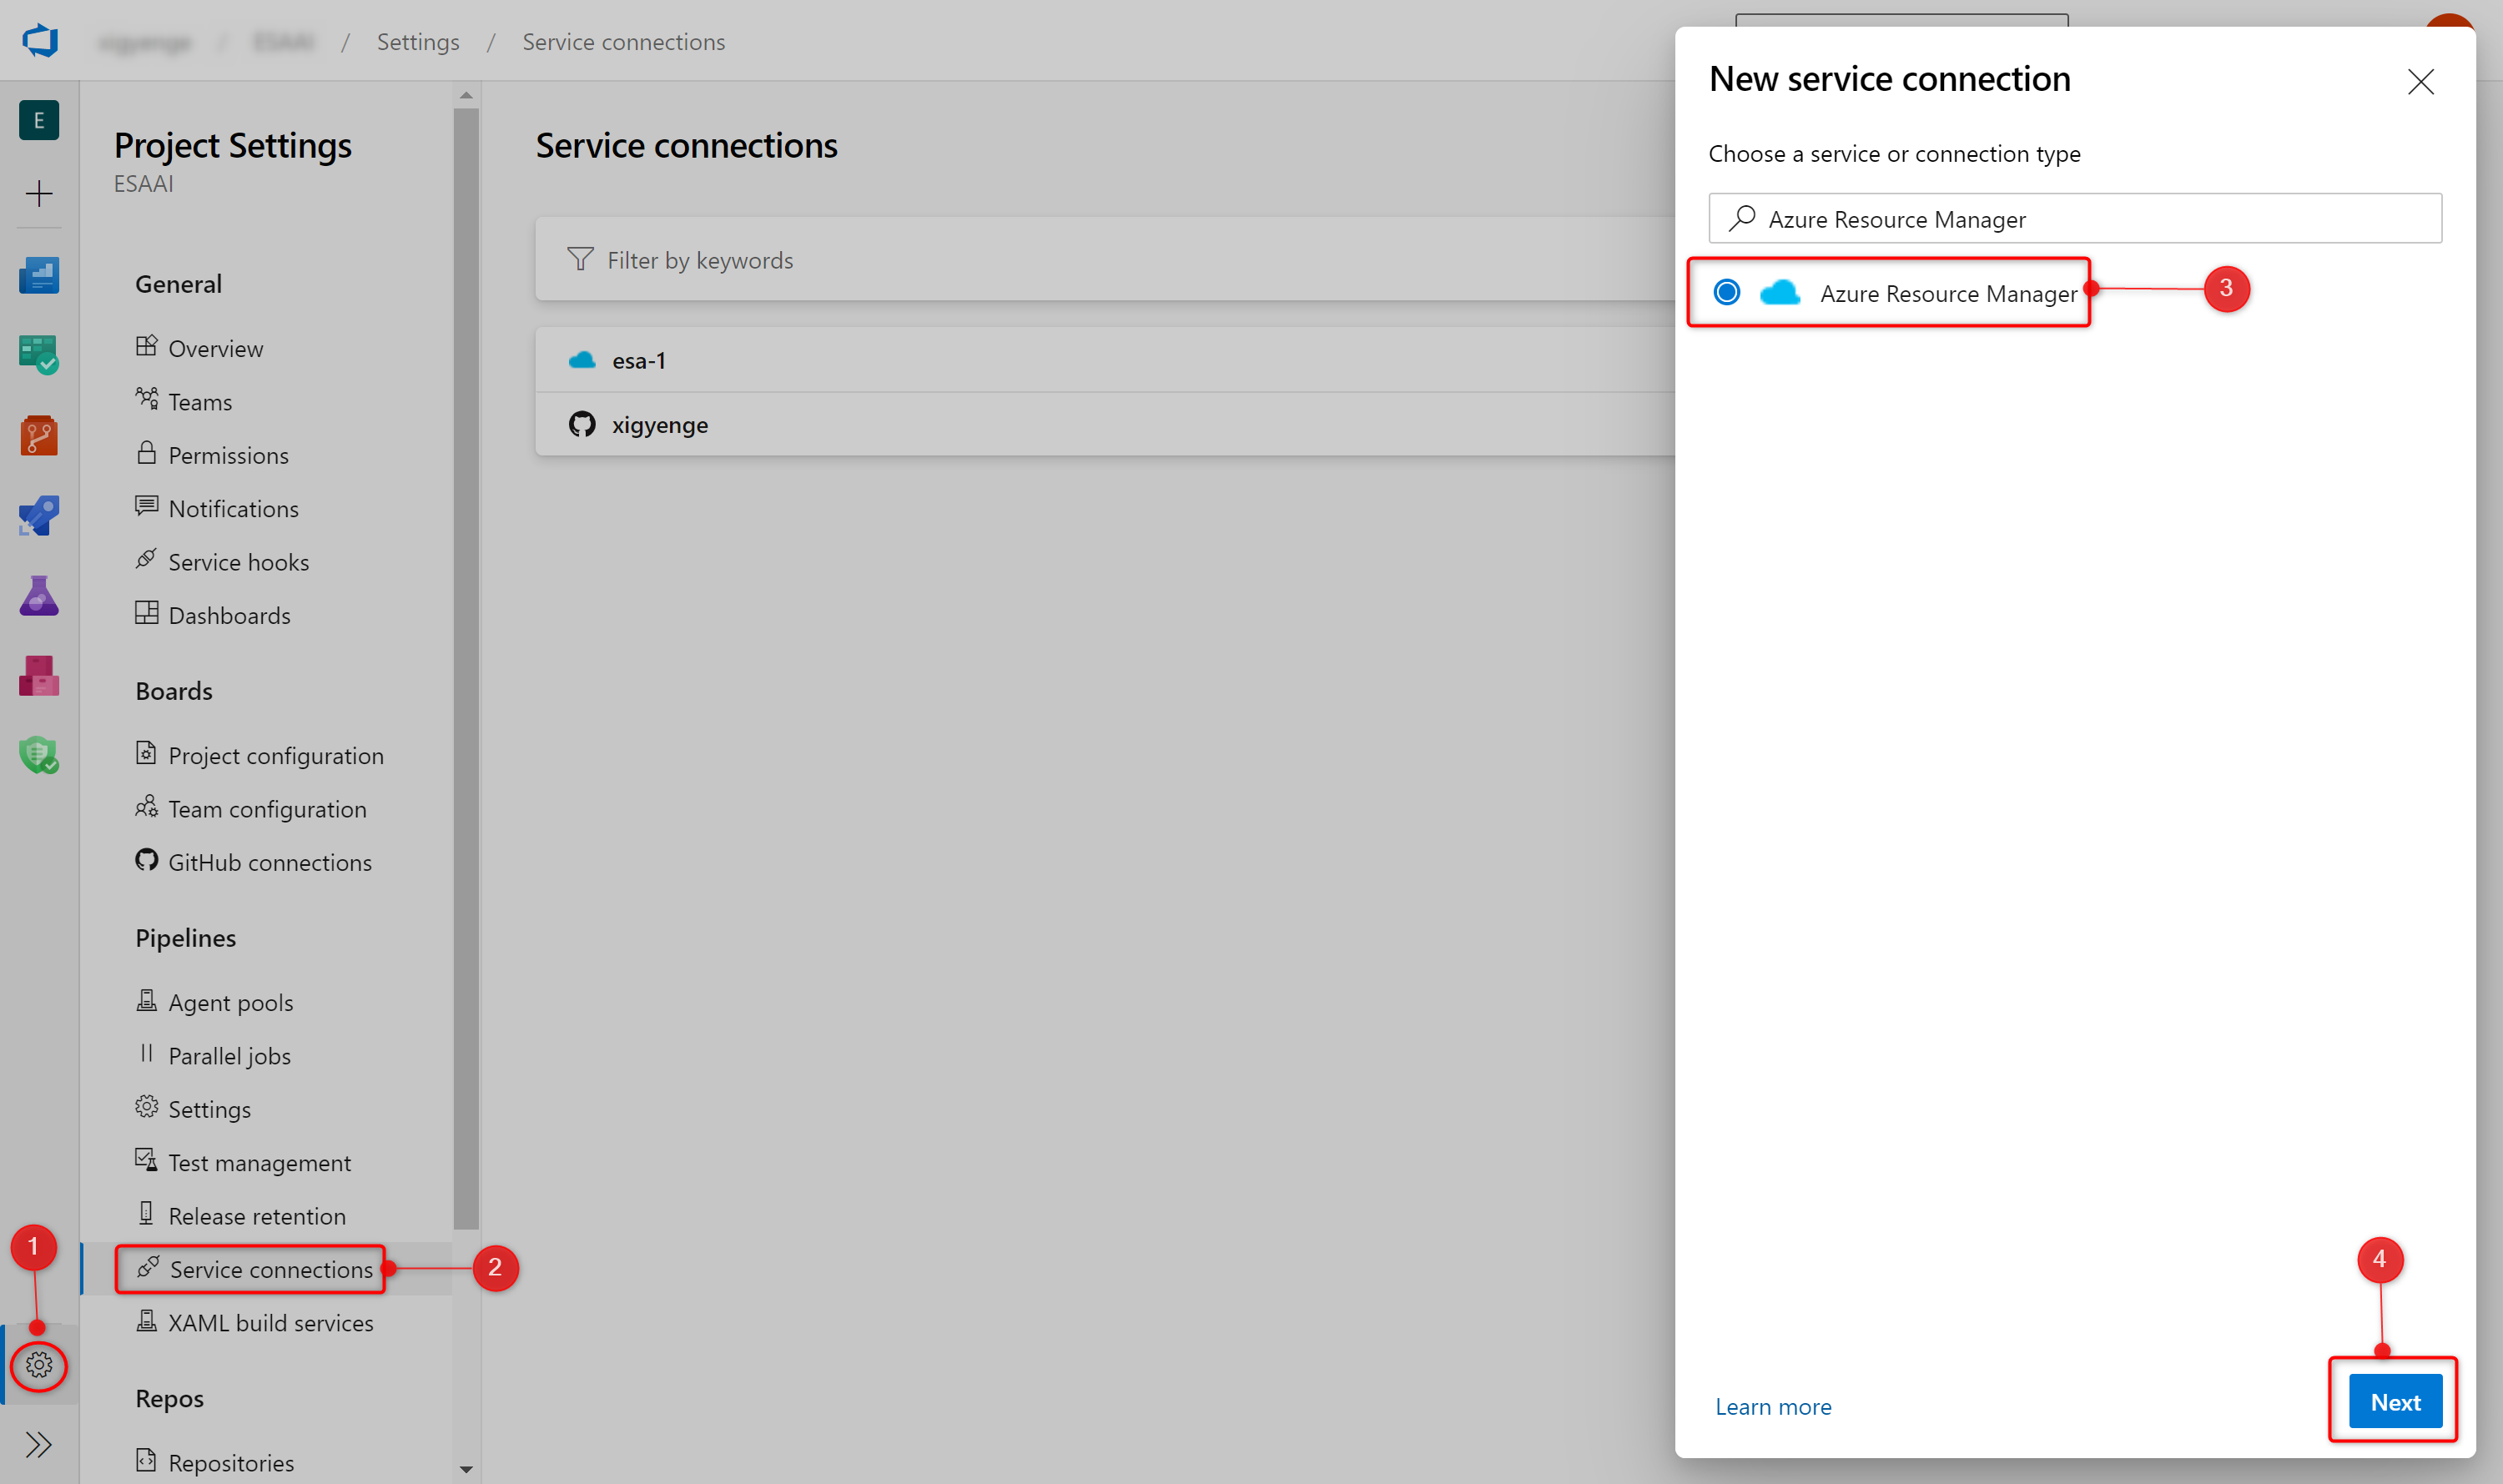The height and width of the screenshot is (1484, 2503).
Task: Expand the sidebar with double chevron
Action: coord(39,1444)
